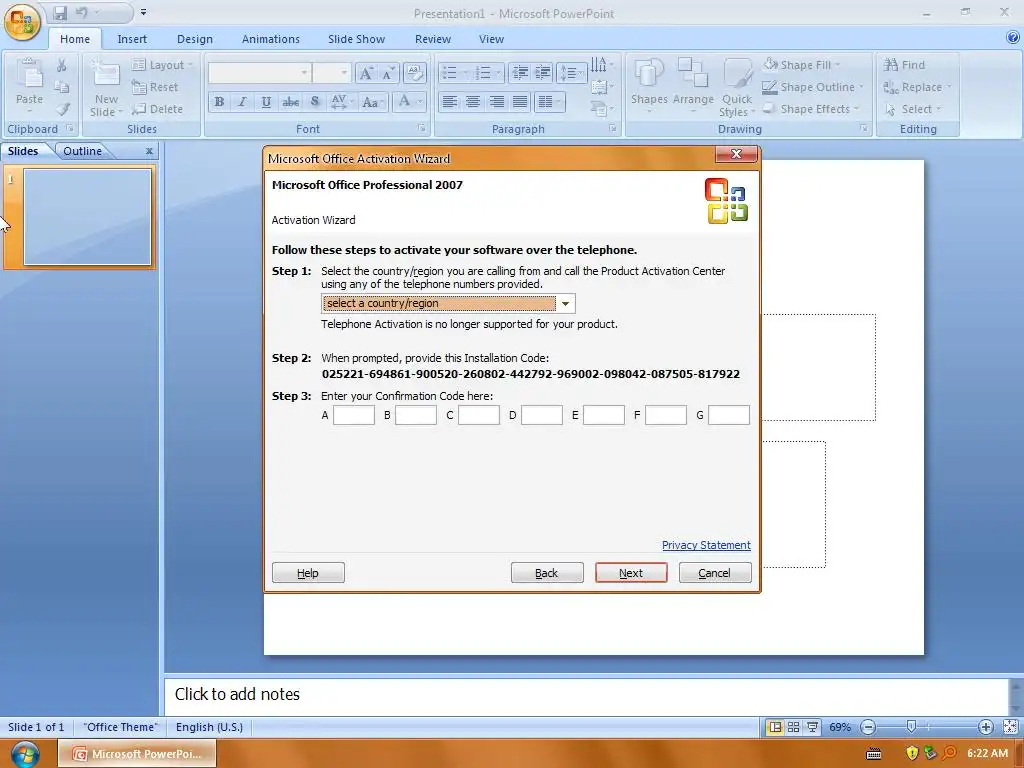Image resolution: width=1024 pixels, height=768 pixels.
Task: Justify text in Paragraph group
Action: tap(520, 102)
